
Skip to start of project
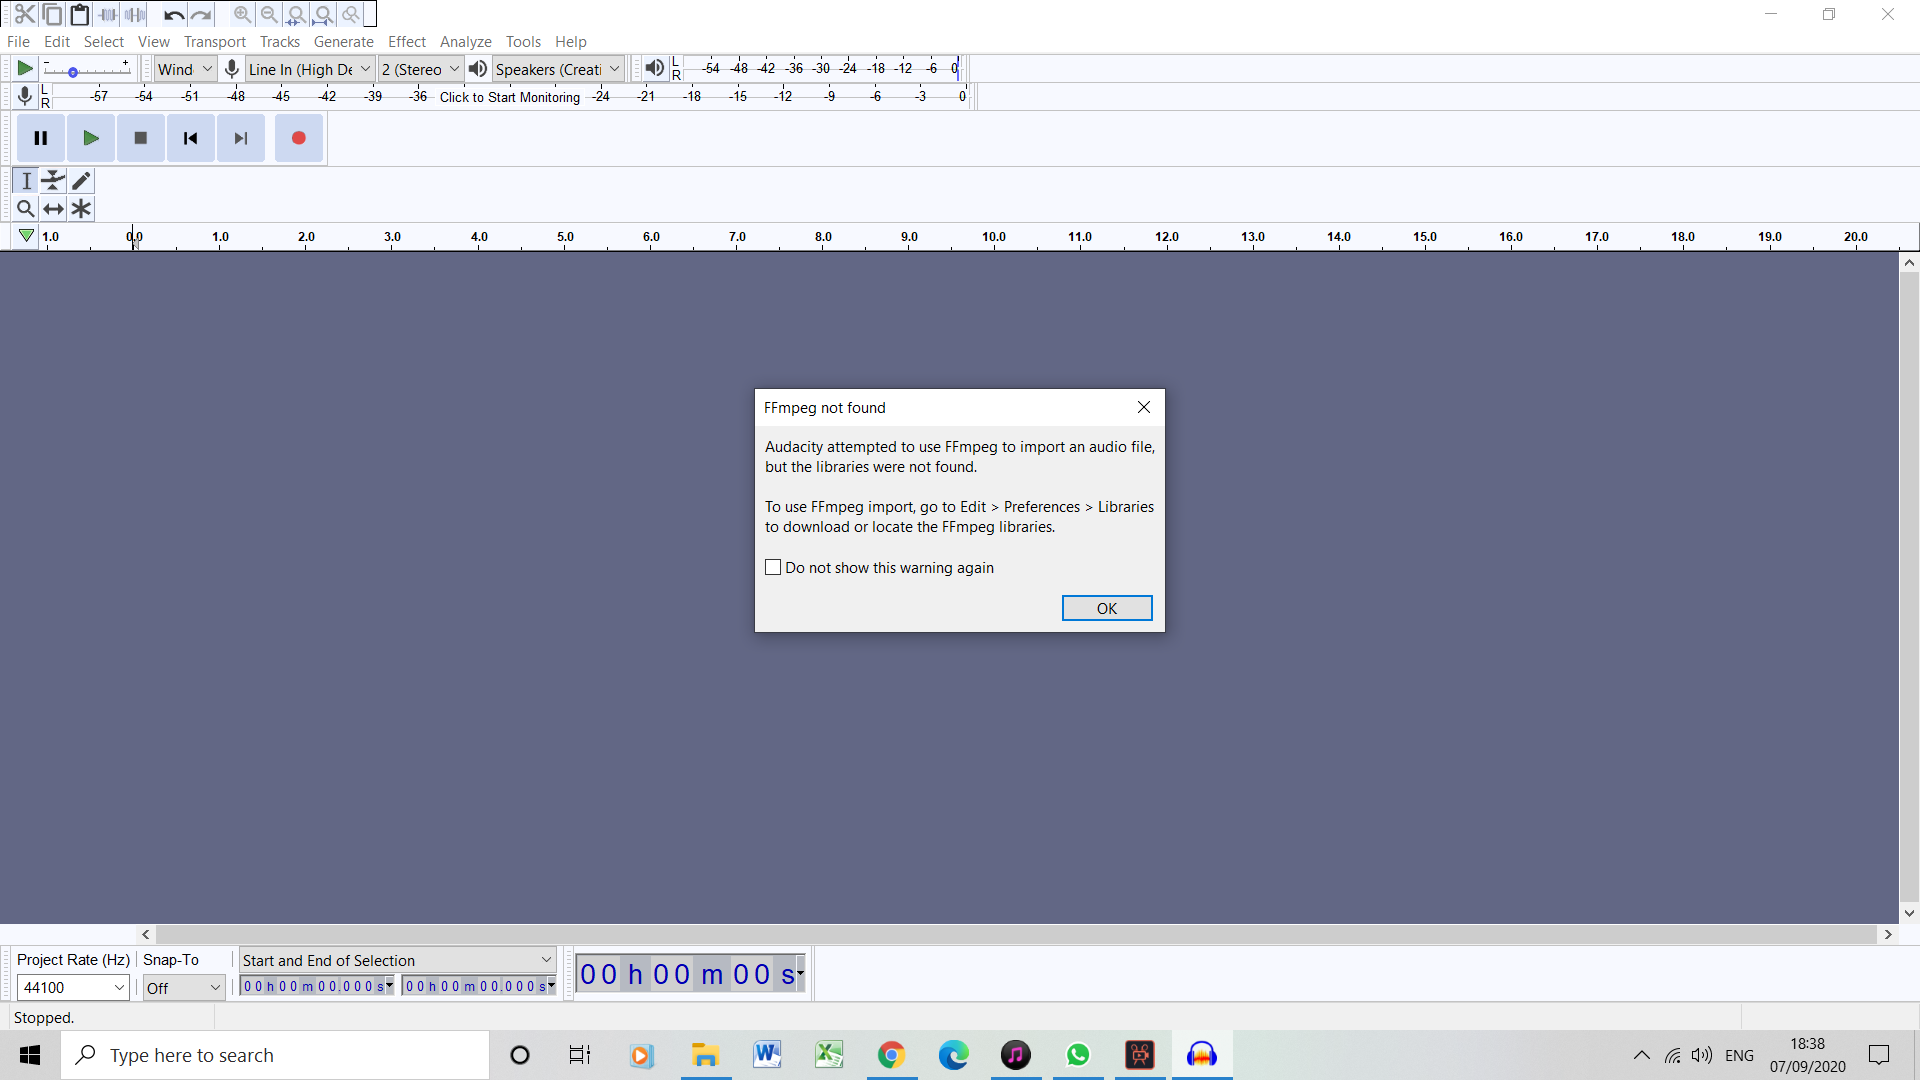[191, 138]
